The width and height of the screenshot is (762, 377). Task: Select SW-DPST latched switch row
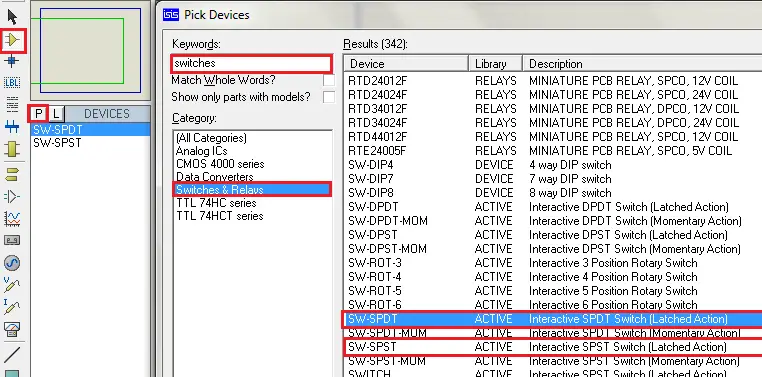[x=553, y=235]
